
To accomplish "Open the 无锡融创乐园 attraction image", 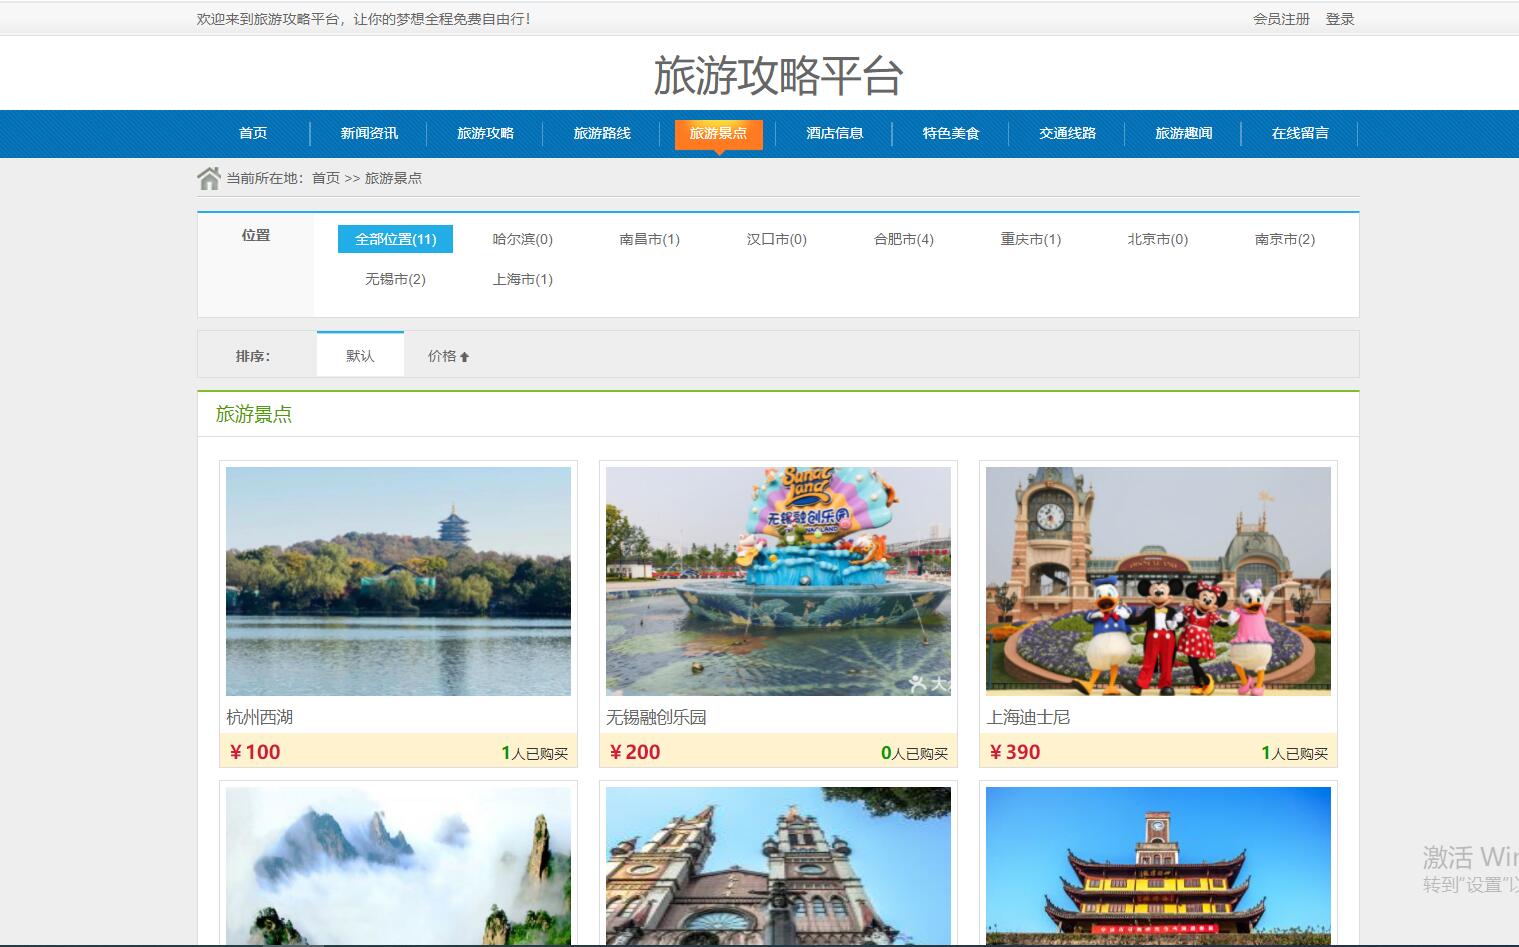I will (778, 581).
